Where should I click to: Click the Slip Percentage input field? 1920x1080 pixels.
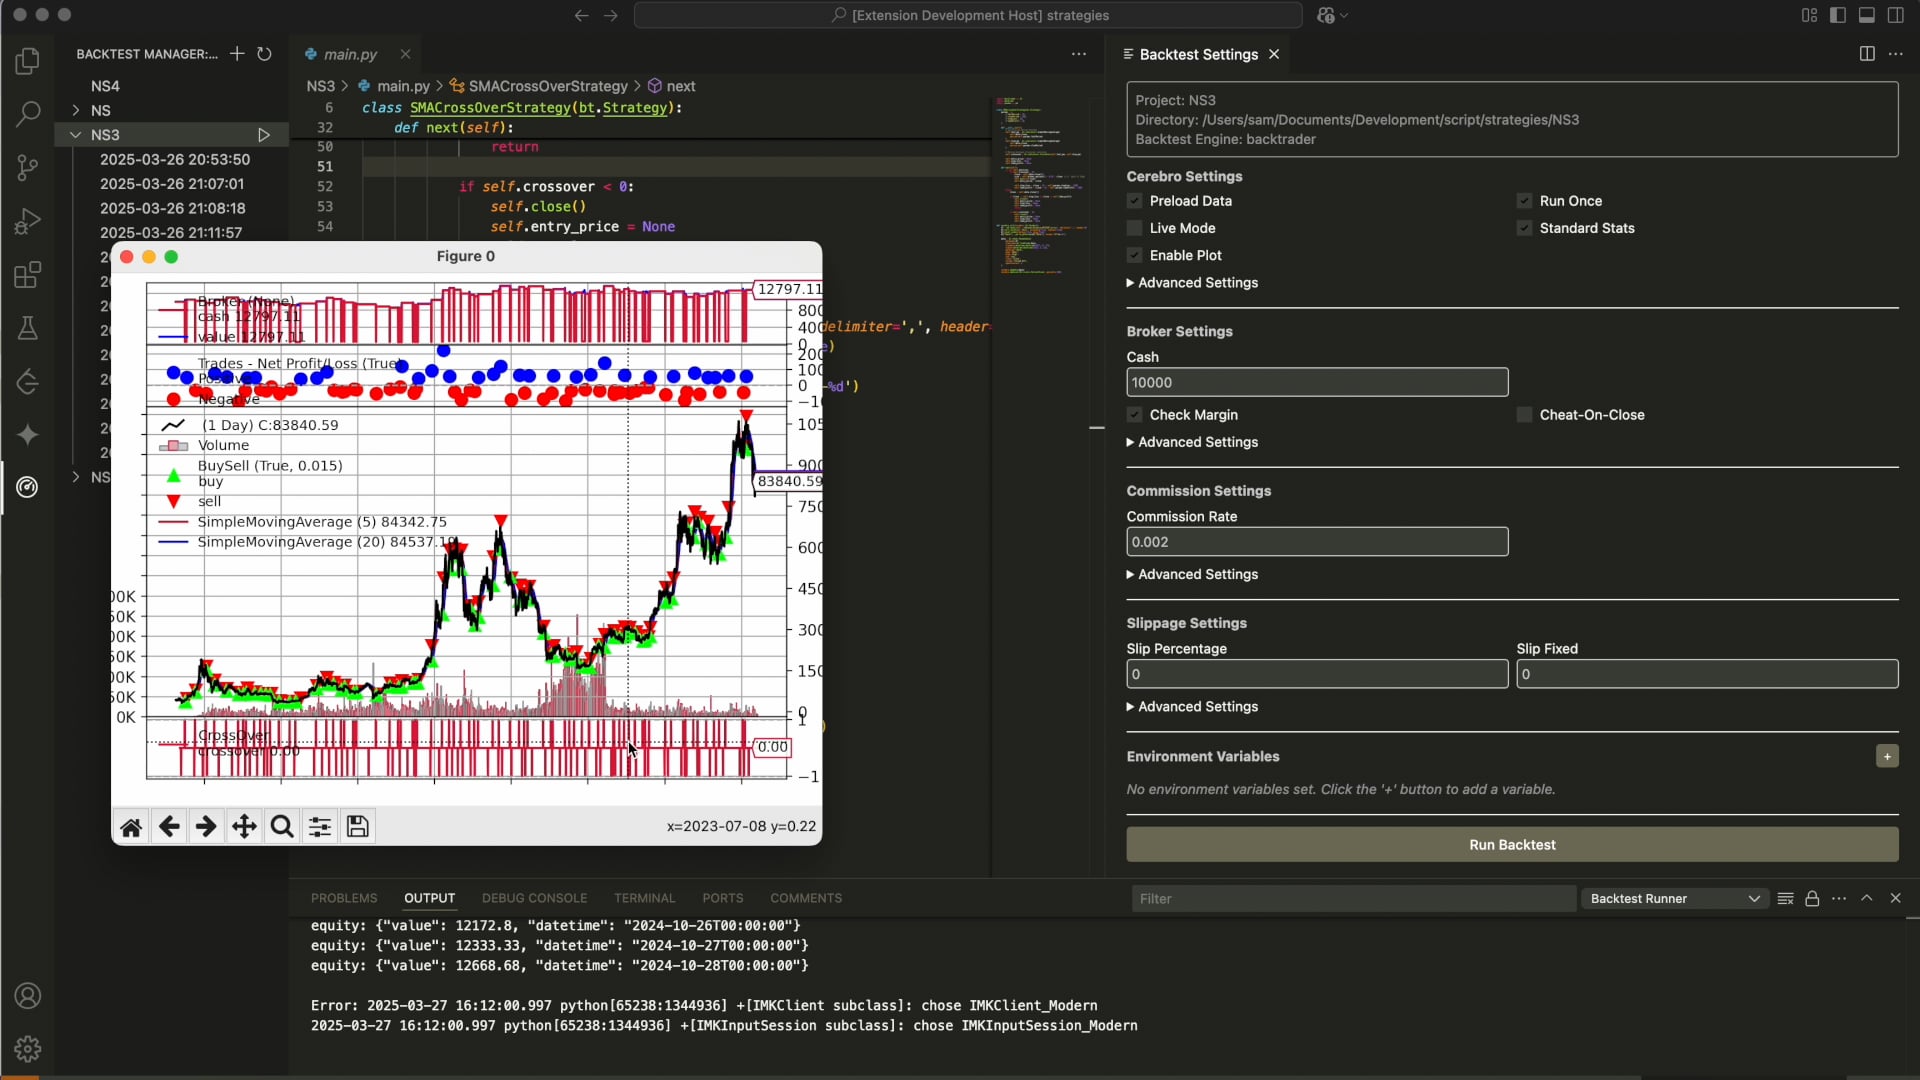(1317, 674)
